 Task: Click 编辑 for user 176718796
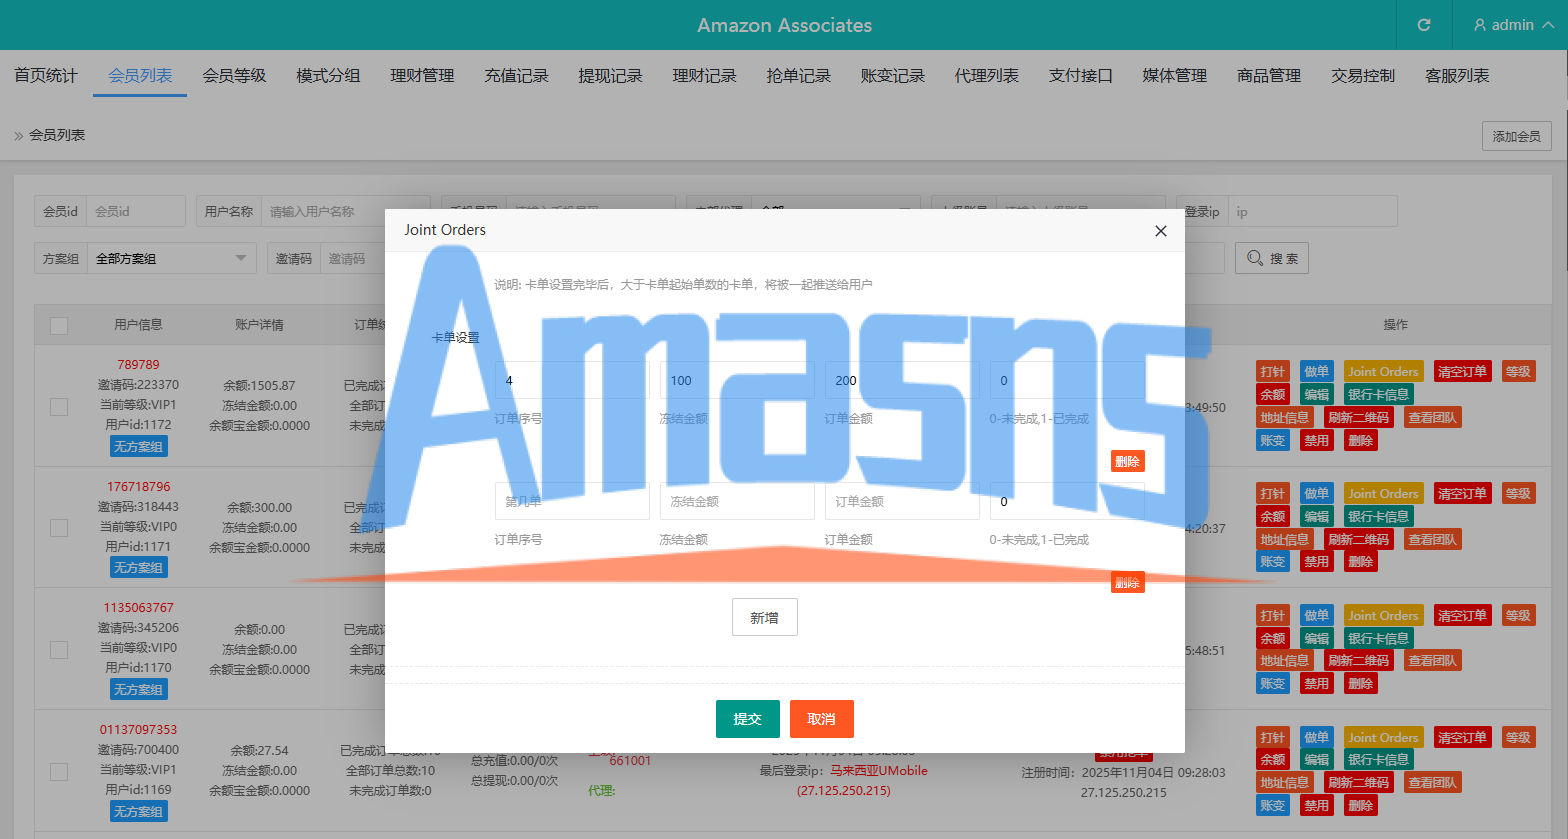point(1316,517)
